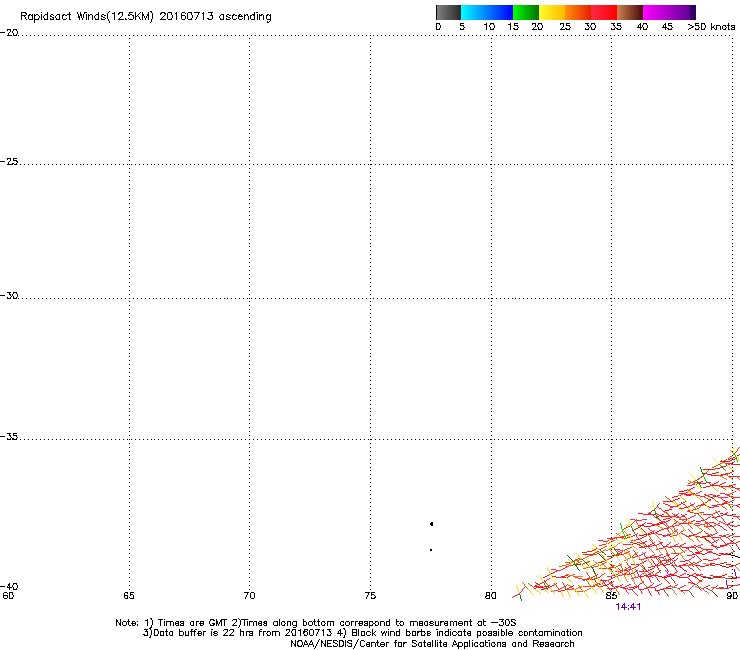Click the purple swath time '14:41'

coord(628,607)
